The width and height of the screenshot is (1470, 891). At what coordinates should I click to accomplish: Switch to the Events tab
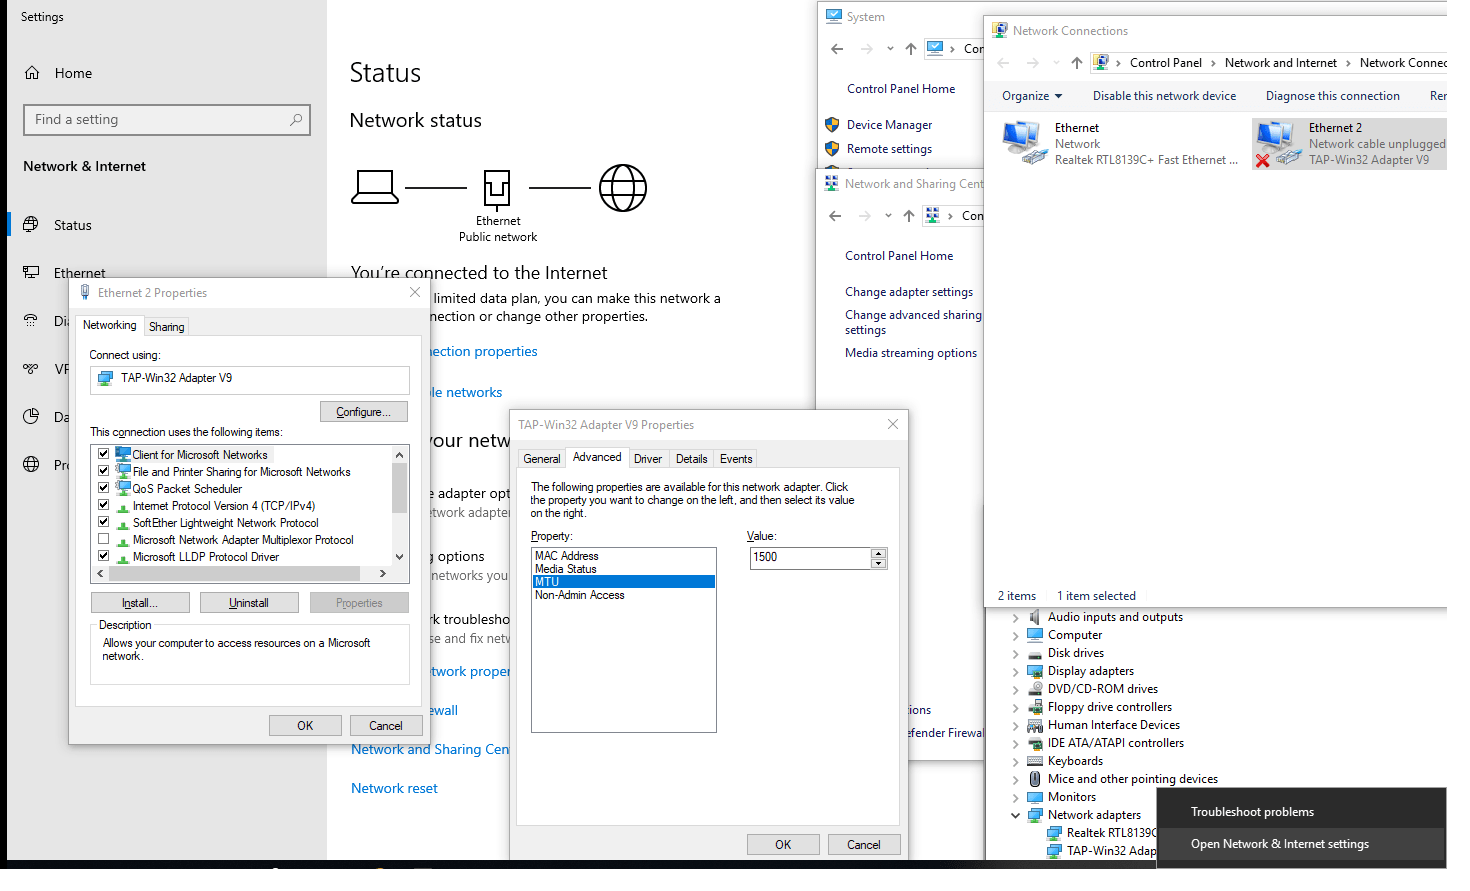point(736,459)
